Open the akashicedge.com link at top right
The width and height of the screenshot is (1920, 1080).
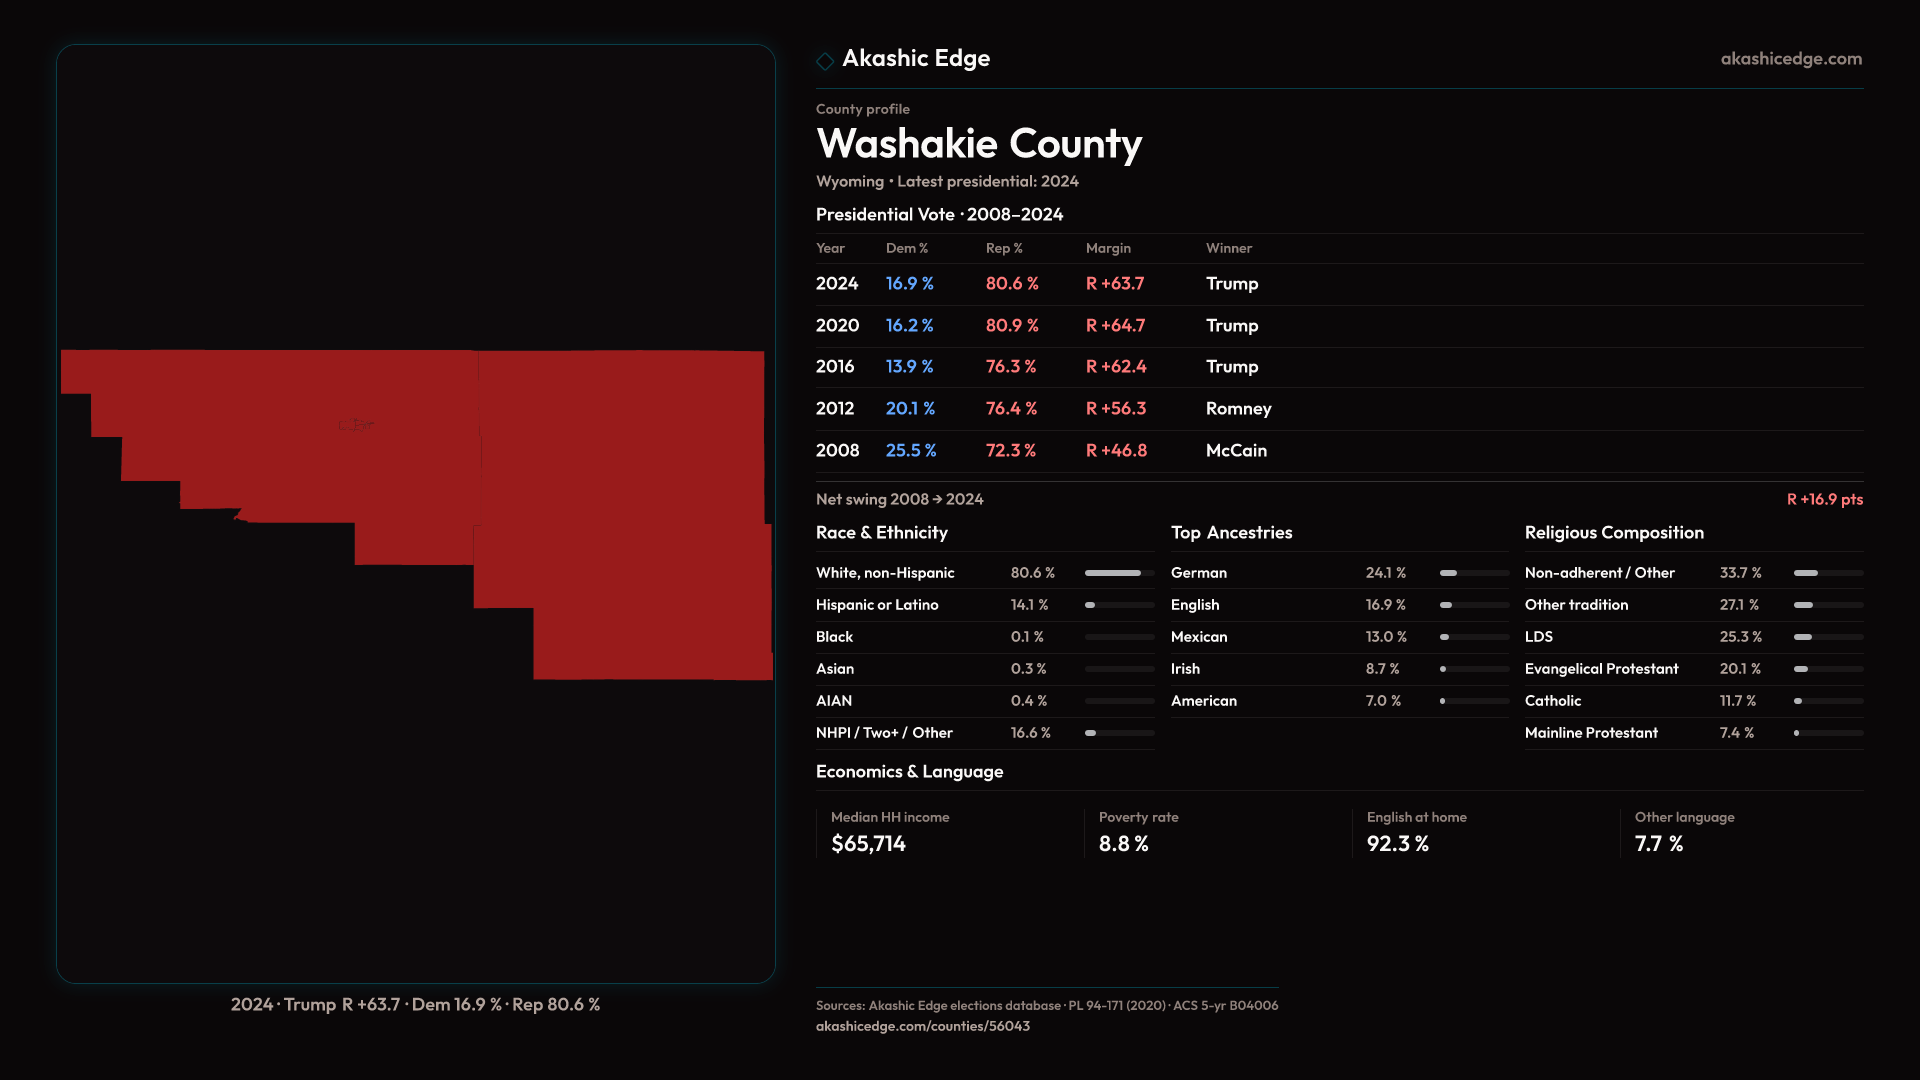[x=1791, y=59]
